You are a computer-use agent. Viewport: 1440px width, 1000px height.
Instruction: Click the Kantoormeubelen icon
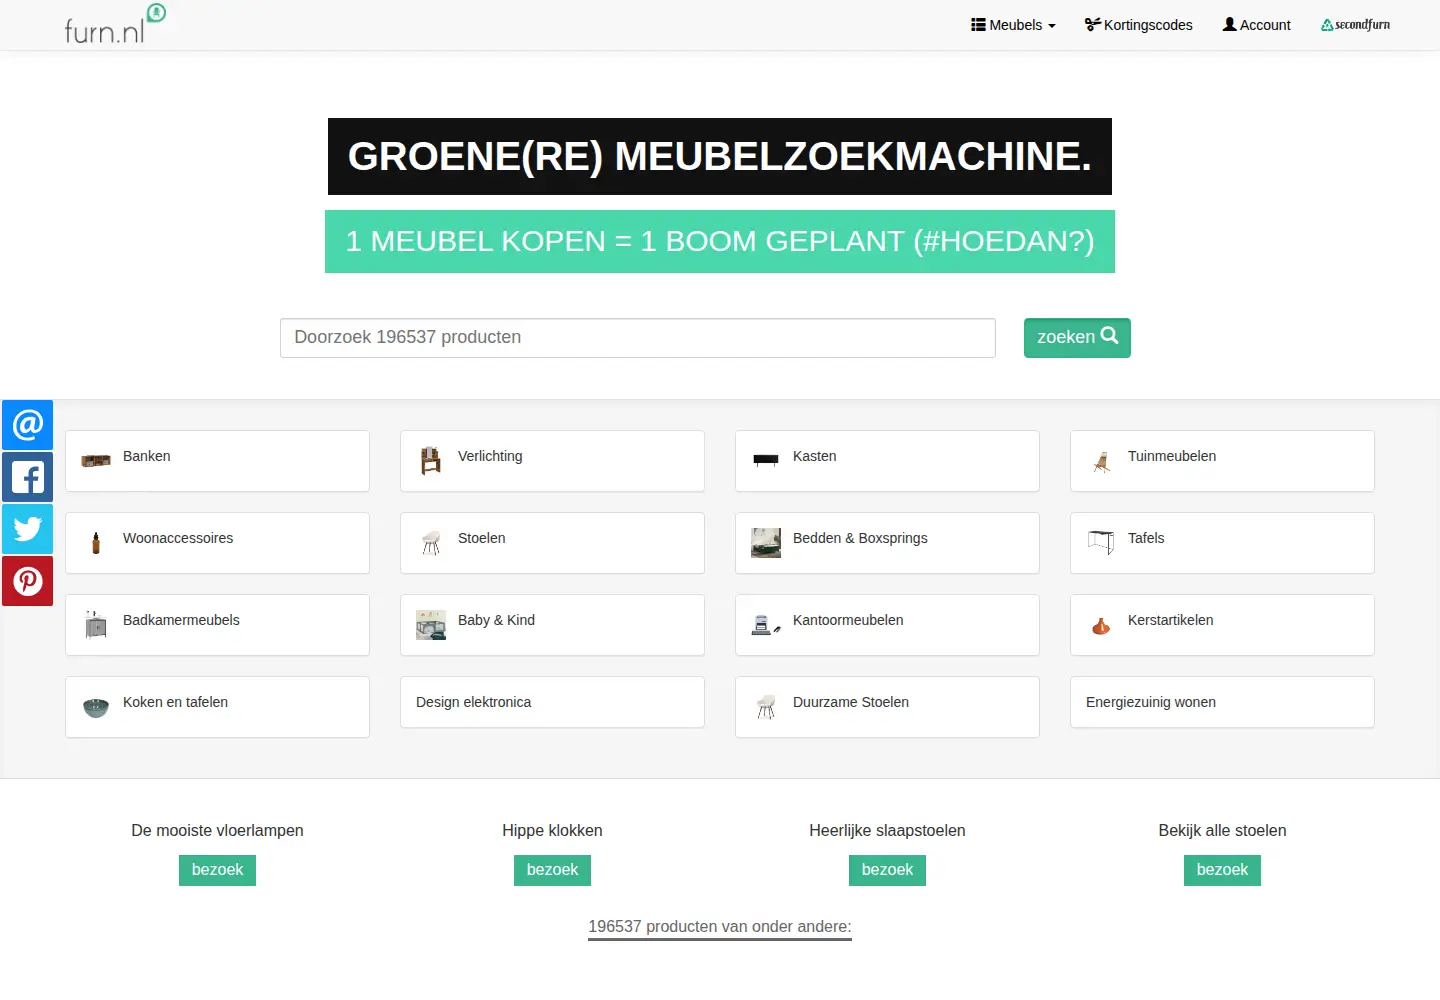pos(766,625)
